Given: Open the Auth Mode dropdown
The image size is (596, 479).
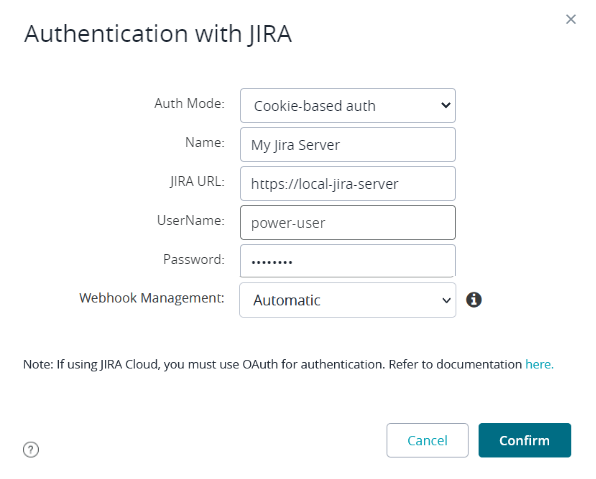Looking at the screenshot, I should click(x=348, y=106).
